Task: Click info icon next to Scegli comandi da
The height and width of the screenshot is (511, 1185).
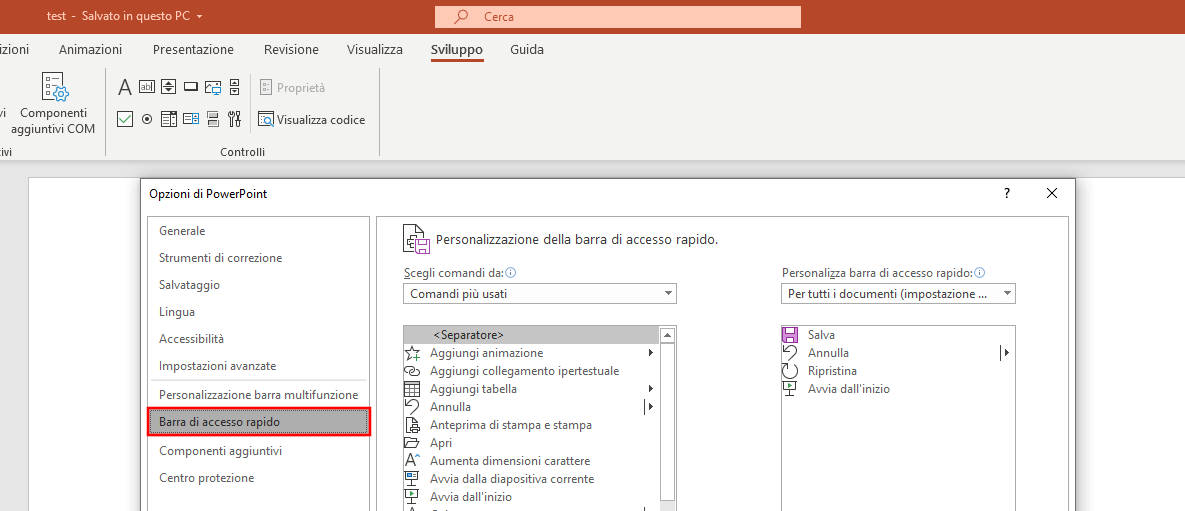Action: 511,273
